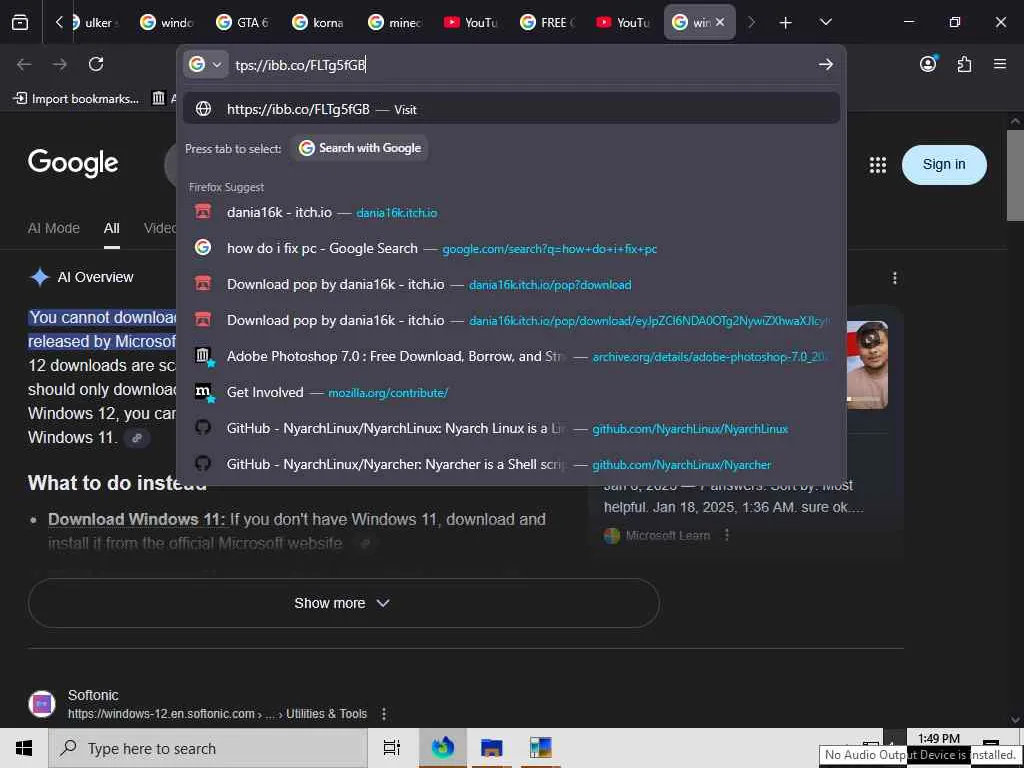Screen dimensions: 1024x768
Task: Go forward one page
Action: pyautogui.click(x=59, y=64)
